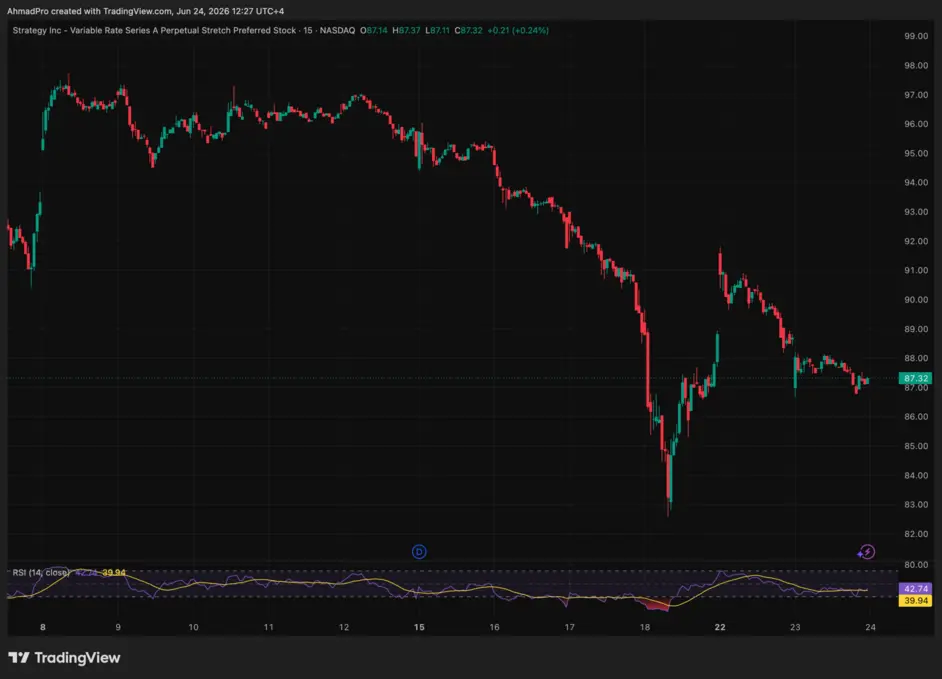Click the yellow 39.94 RSI average label
Viewport: 942px width, 679px height.
[915, 600]
